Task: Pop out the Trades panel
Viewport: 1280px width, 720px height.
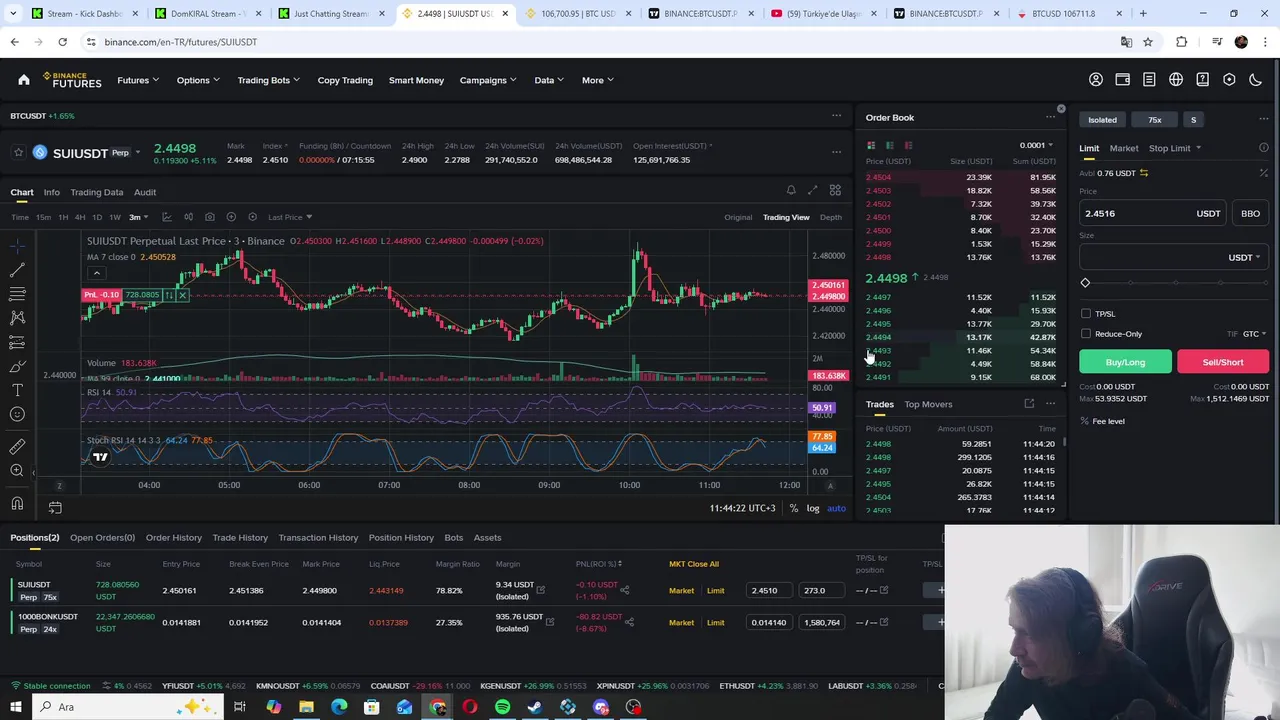Action: point(1029,404)
